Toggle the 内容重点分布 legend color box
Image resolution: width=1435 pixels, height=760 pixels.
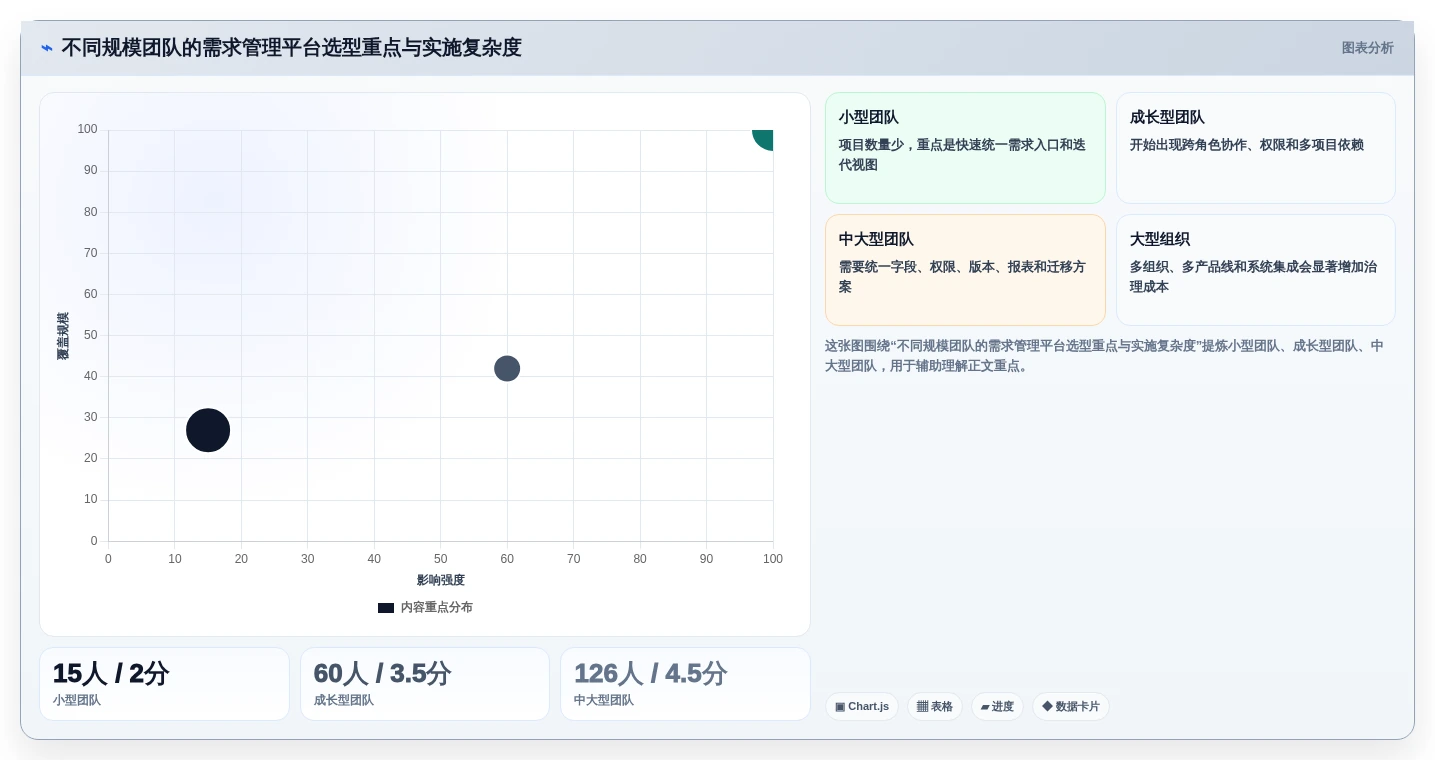[x=386, y=608]
